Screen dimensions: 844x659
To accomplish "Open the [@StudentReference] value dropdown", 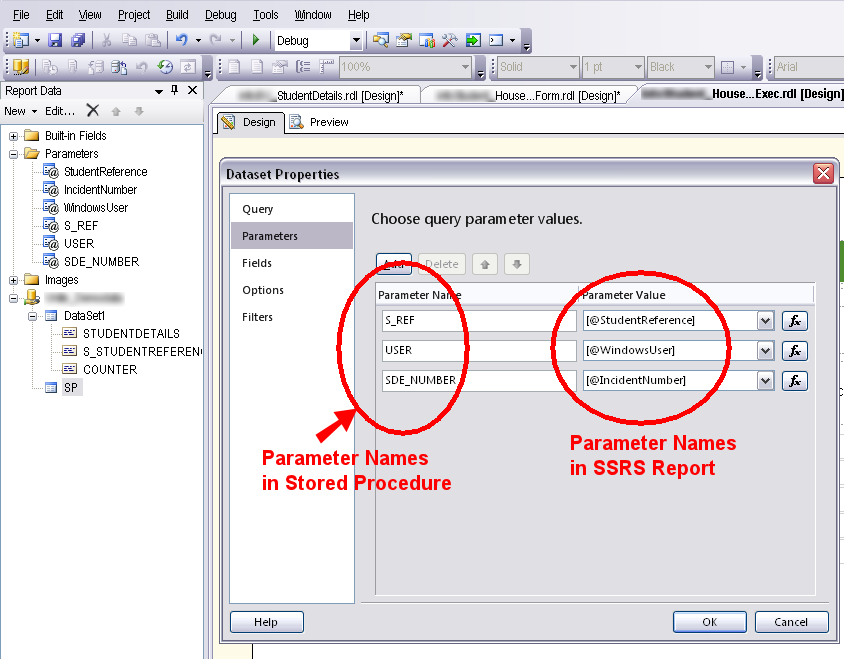I will 766,321.
